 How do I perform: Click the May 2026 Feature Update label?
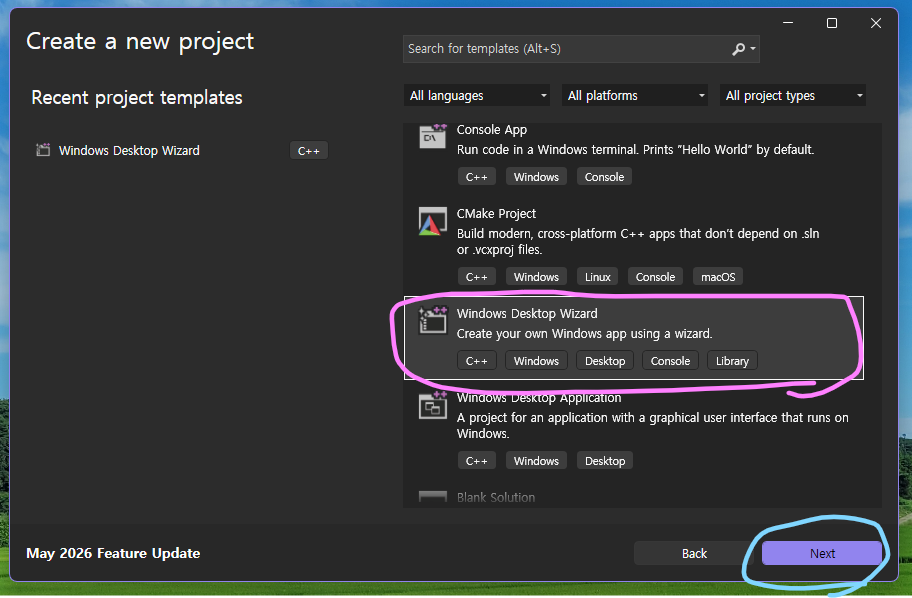113,553
